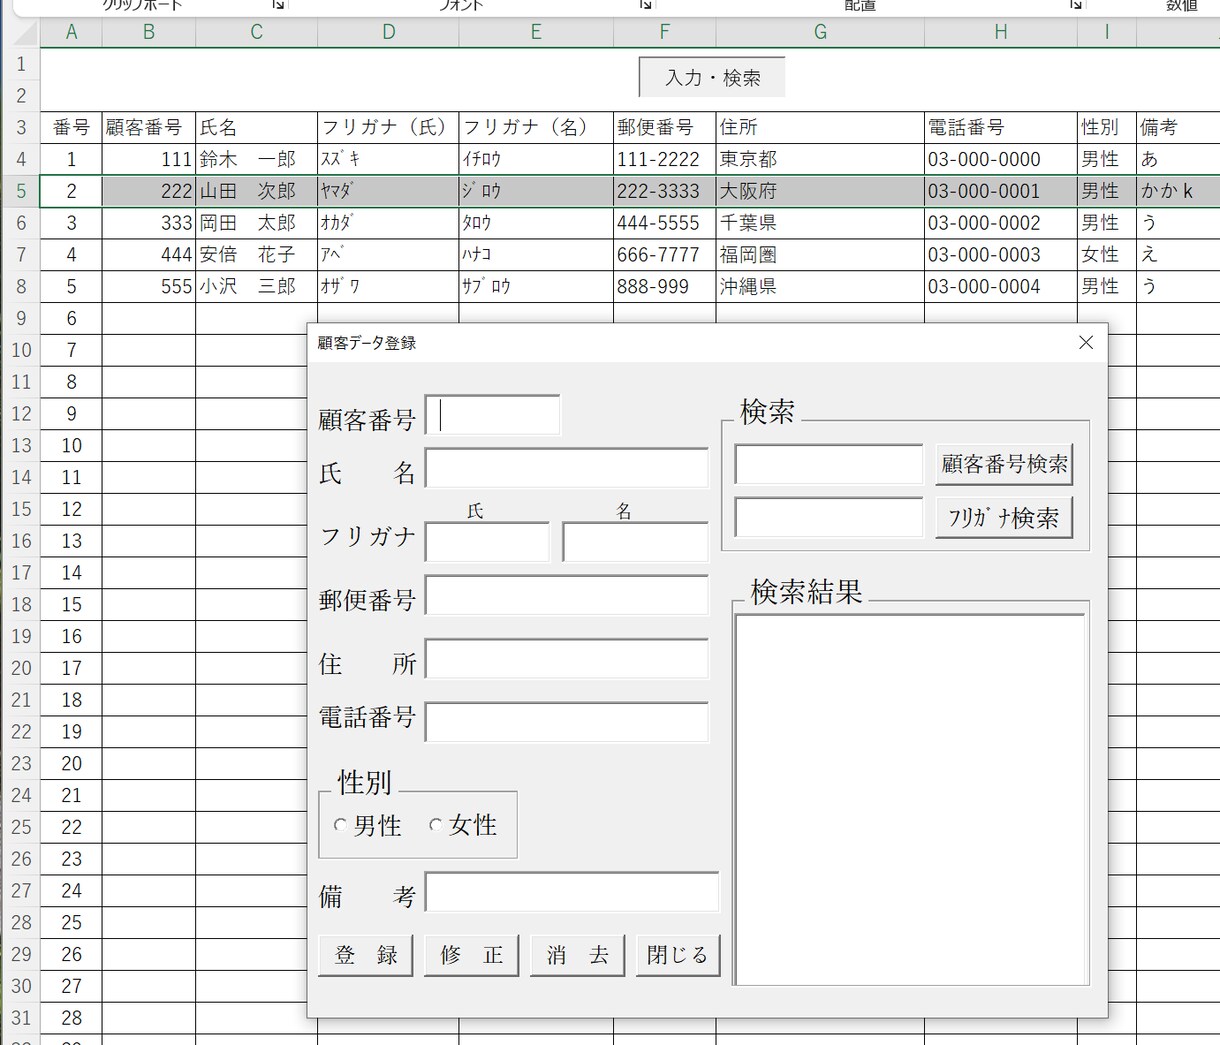Screen dimensions: 1220x1045
Task: Click the cell with 111-2222
Action: click(665, 159)
